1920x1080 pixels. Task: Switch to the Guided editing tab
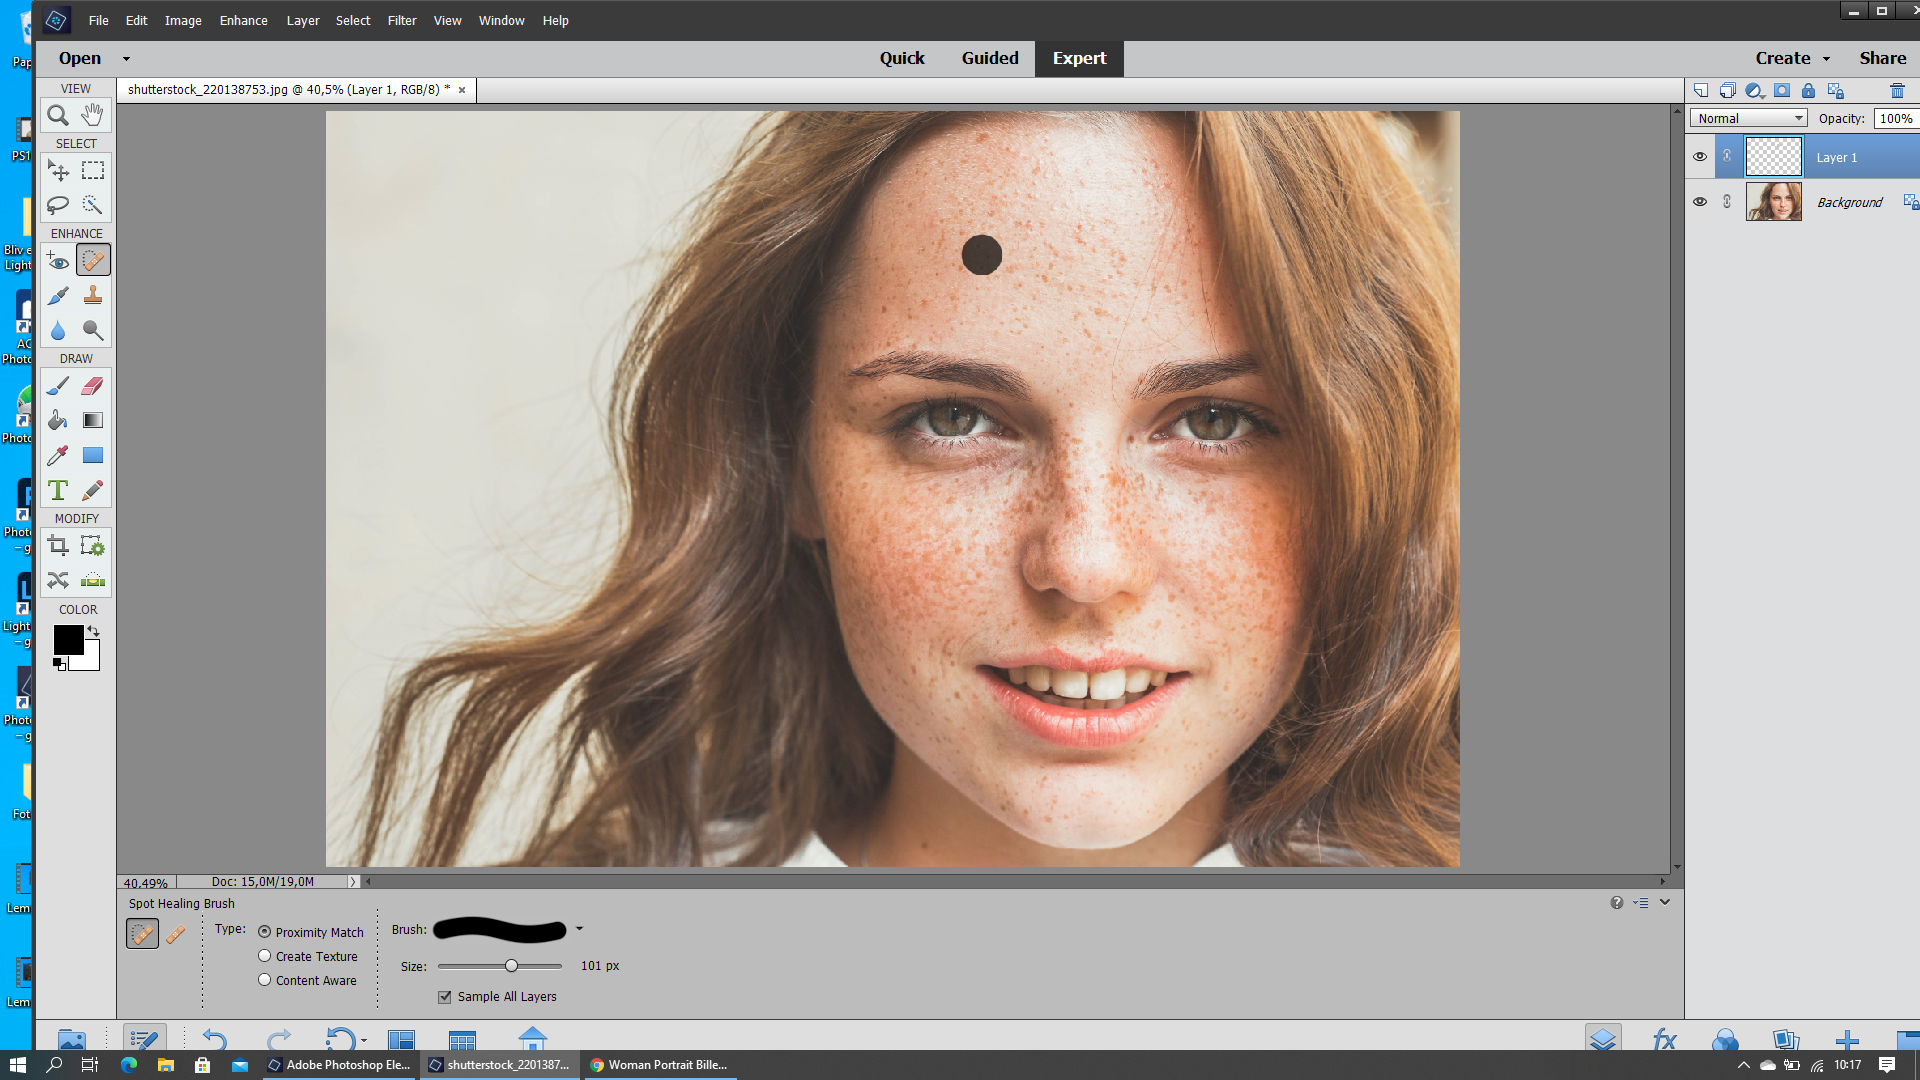(x=989, y=58)
